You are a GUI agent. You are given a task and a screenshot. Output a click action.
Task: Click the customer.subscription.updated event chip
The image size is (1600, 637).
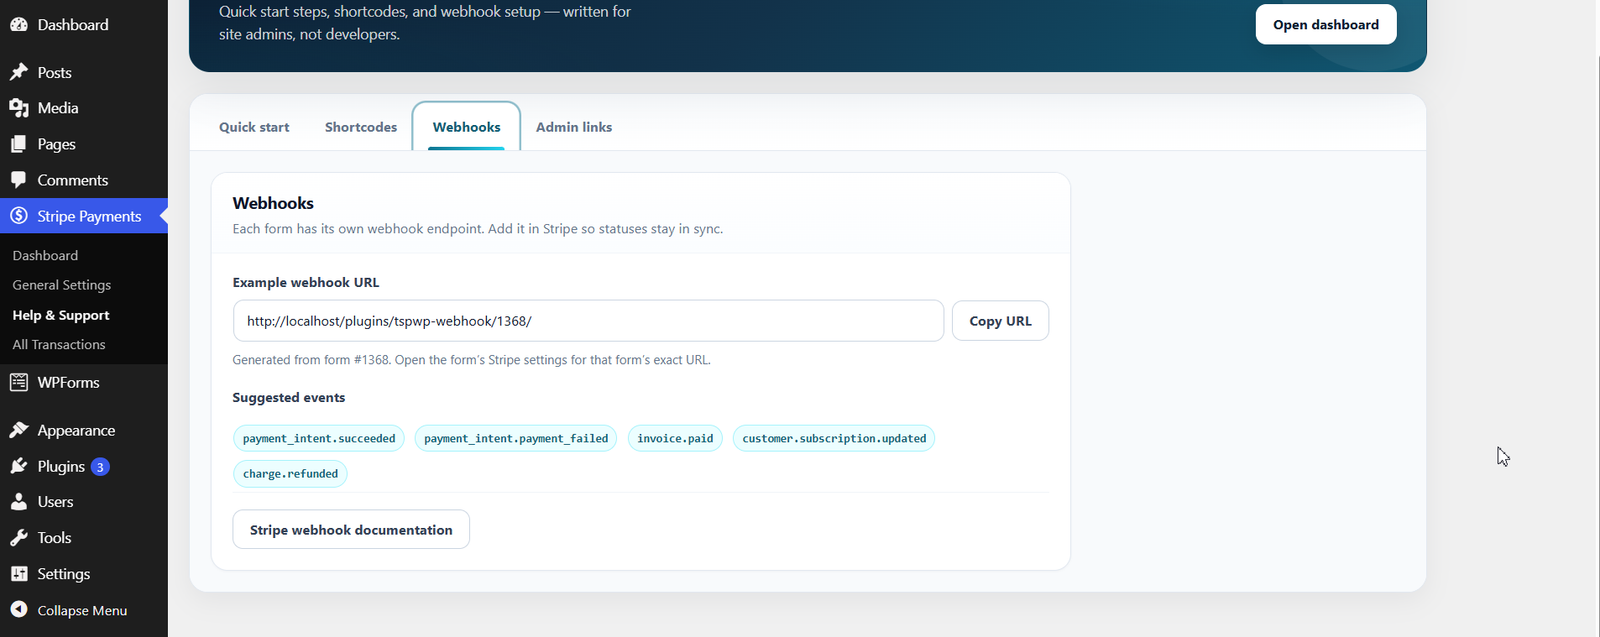[x=834, y=438]
